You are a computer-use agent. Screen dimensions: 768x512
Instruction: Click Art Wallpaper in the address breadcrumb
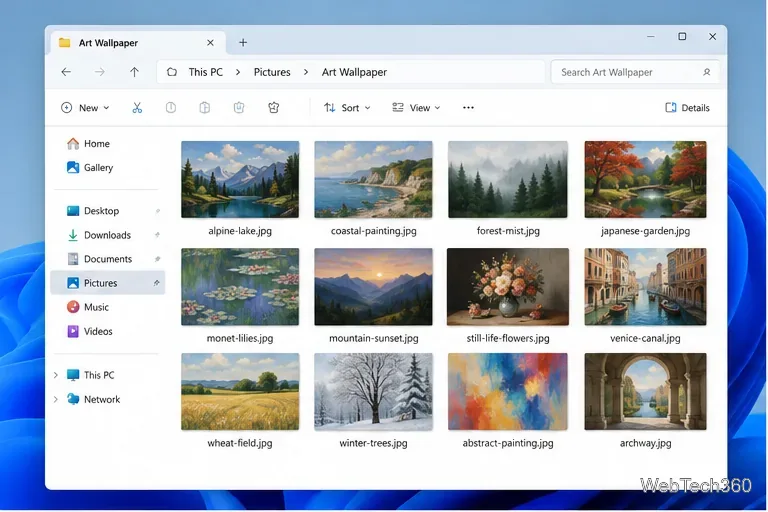(x=354, y=72)
